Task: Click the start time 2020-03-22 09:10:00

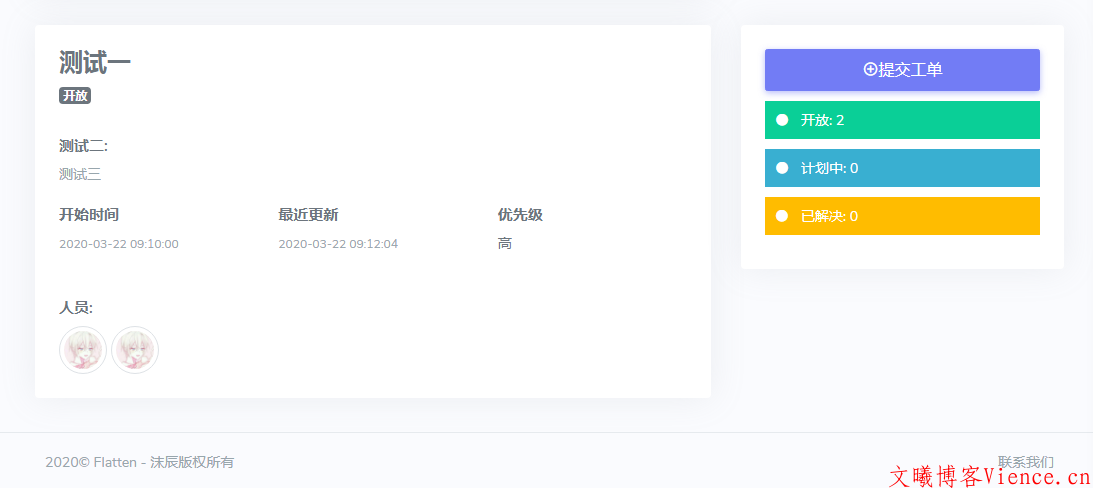Action: 119,244
